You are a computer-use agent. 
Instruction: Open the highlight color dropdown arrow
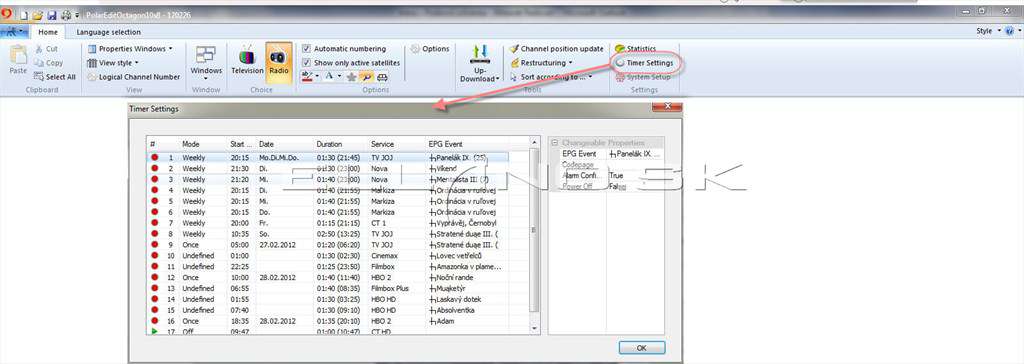(317, 76)
